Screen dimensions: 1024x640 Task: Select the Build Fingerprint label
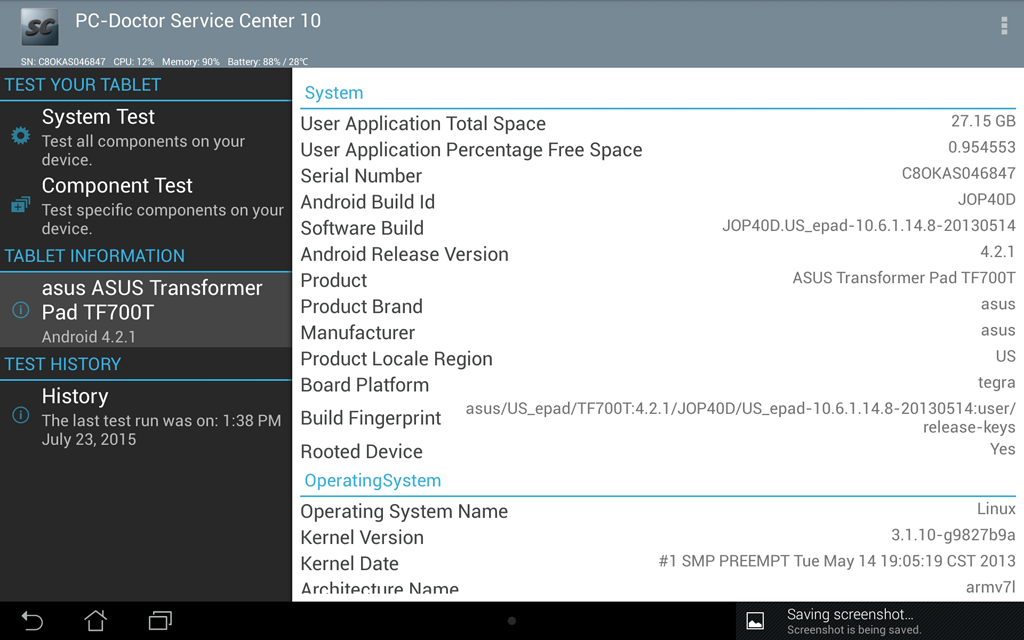pyautogui.click(x=371, y=418)
